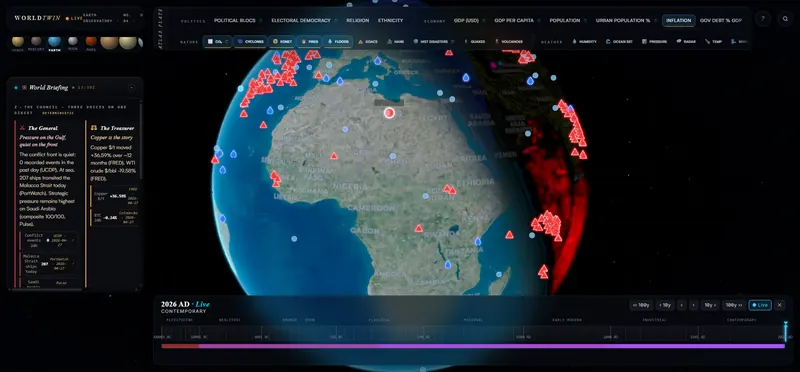Enable the Radar weather layer
This screenshot has height=372, width=800.
click(686, 41)
